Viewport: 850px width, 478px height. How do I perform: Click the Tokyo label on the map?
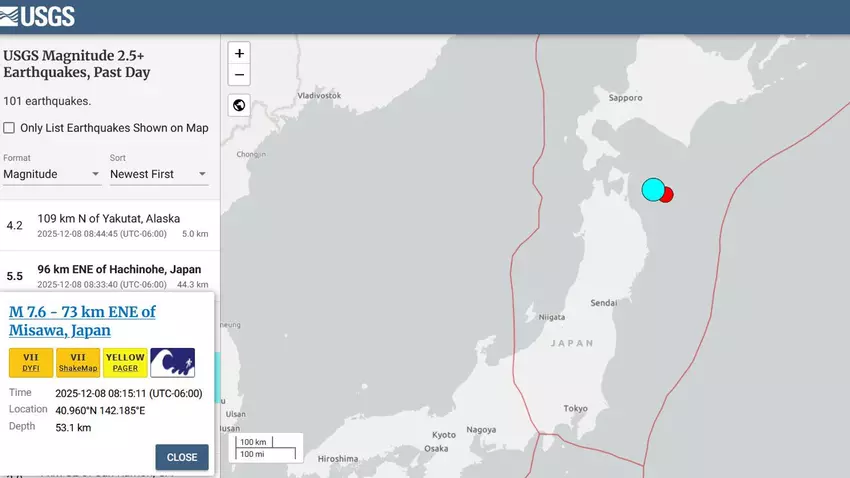pos(575,408)
